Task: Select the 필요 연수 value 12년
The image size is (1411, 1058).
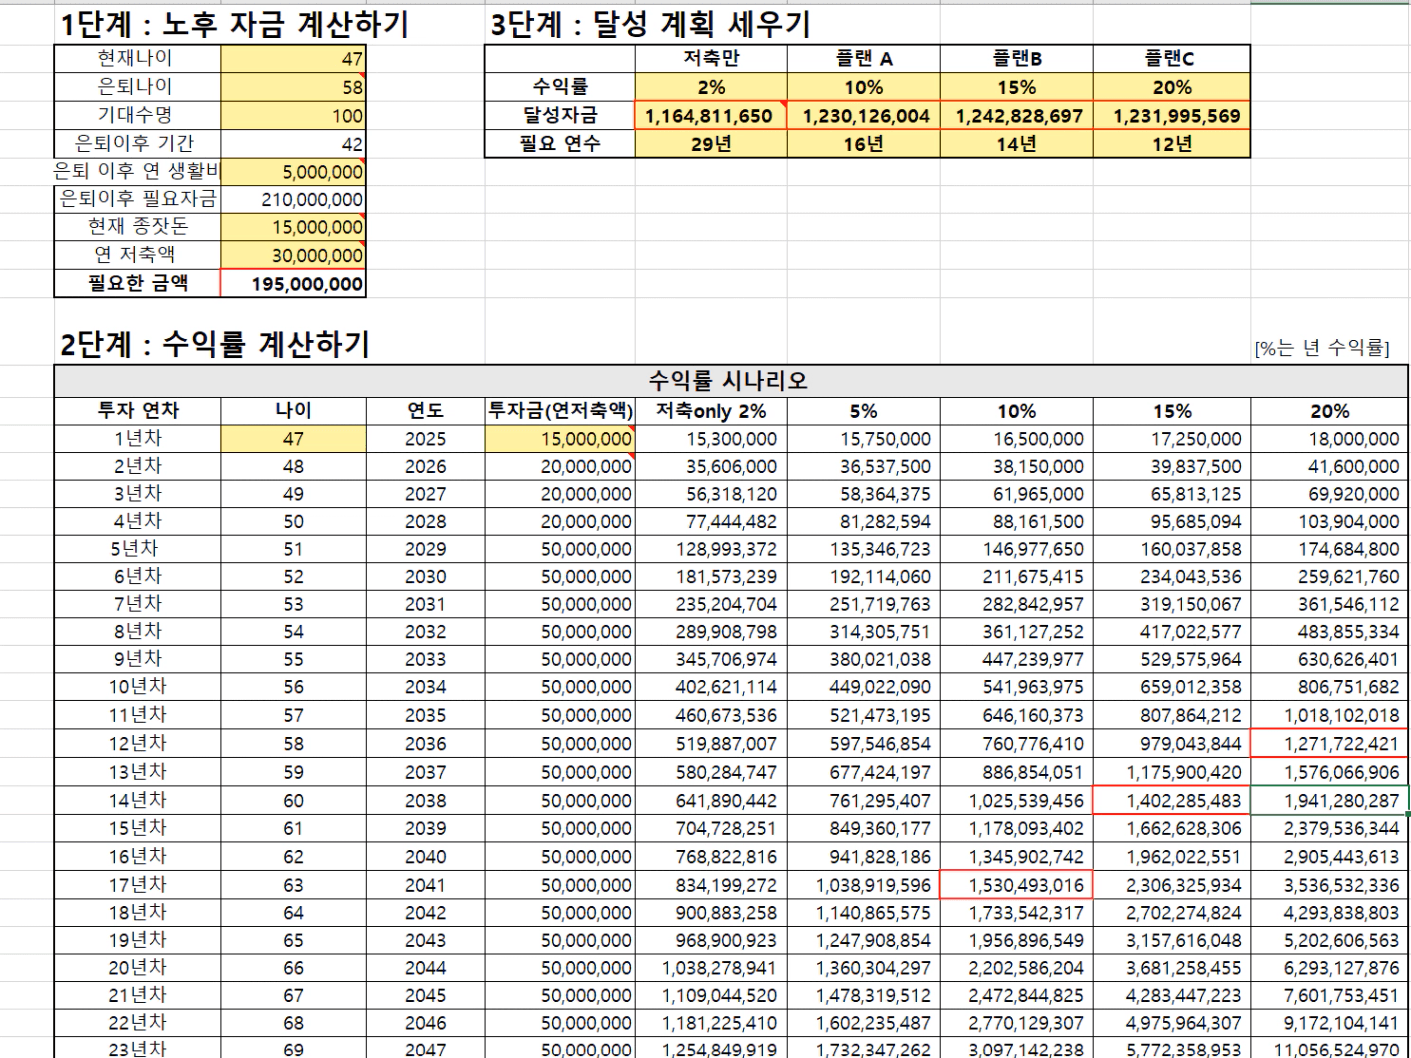Action: [1172, 144]
